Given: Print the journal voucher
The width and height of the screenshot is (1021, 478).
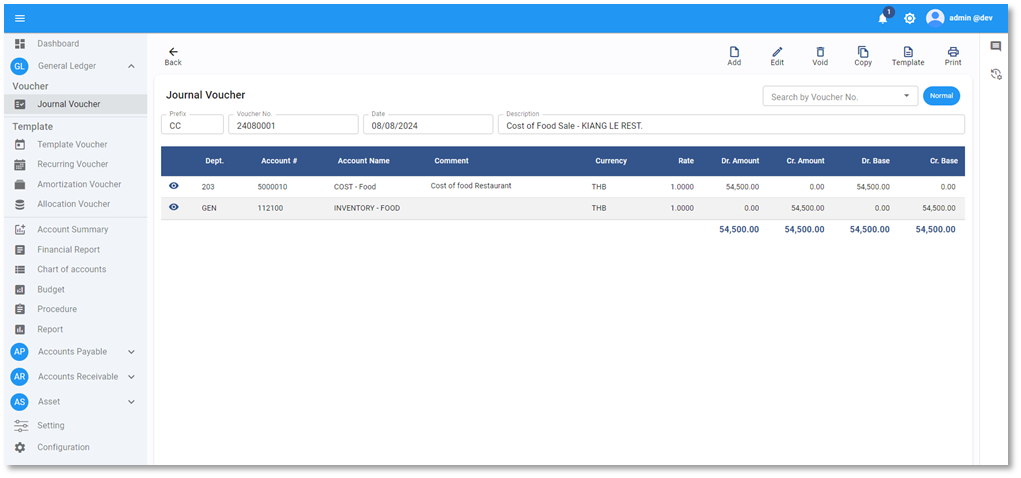Looking at the screenshot, I should (953, 55).
